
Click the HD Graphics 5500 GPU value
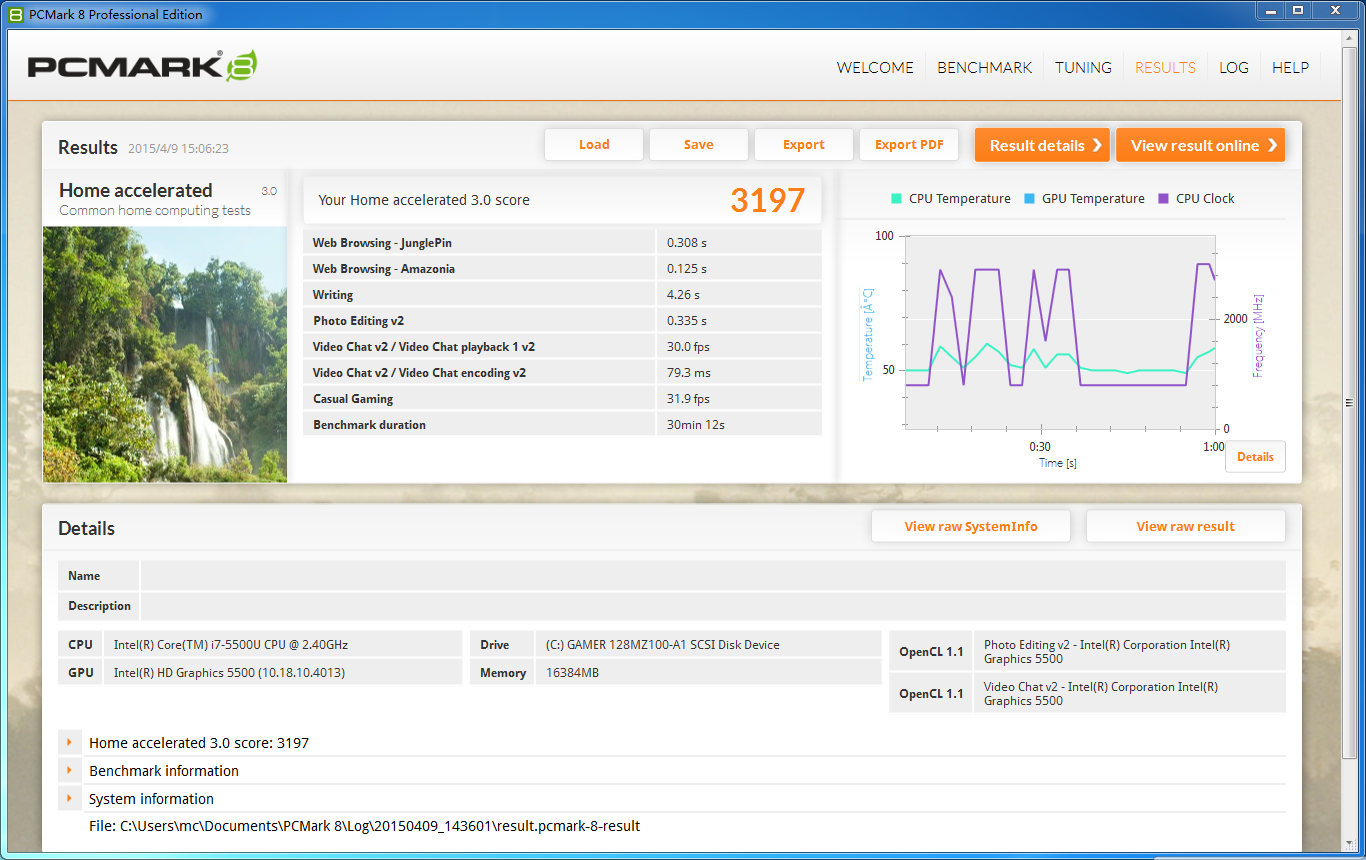pyautogui.click(x=229, y=673)
